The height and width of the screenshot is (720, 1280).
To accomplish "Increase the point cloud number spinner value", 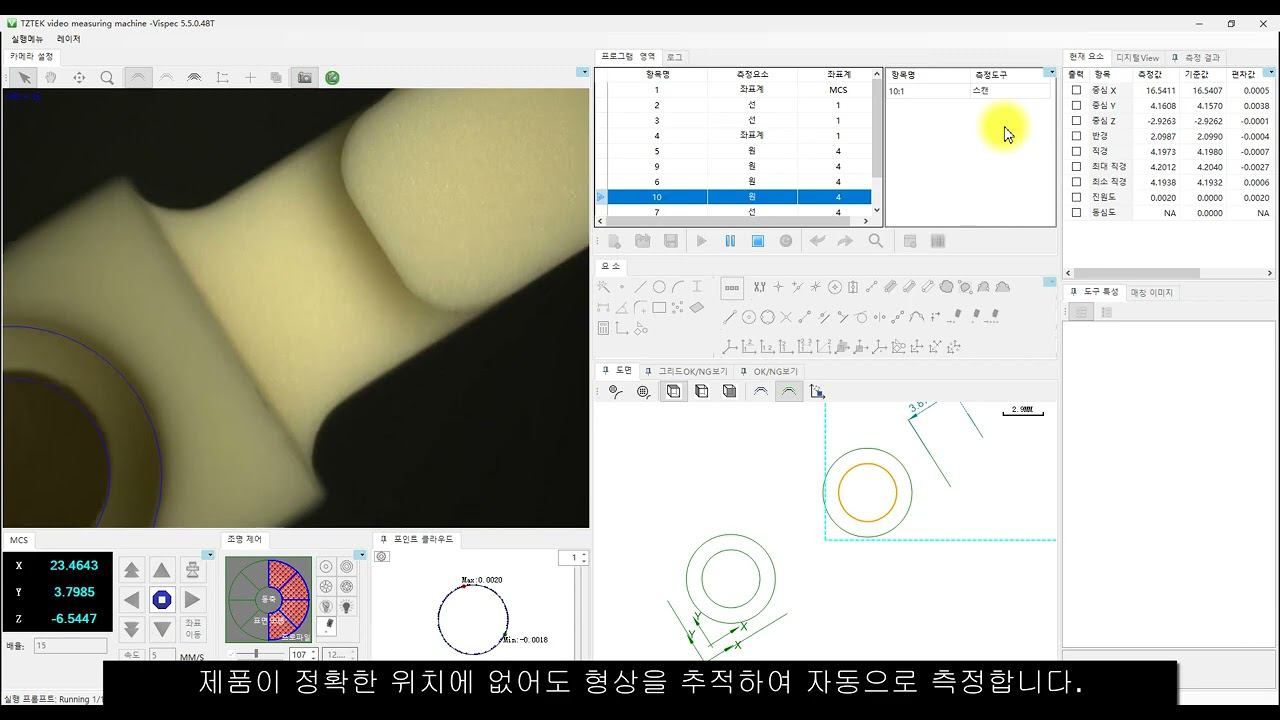I will click(x=584, y=555).
